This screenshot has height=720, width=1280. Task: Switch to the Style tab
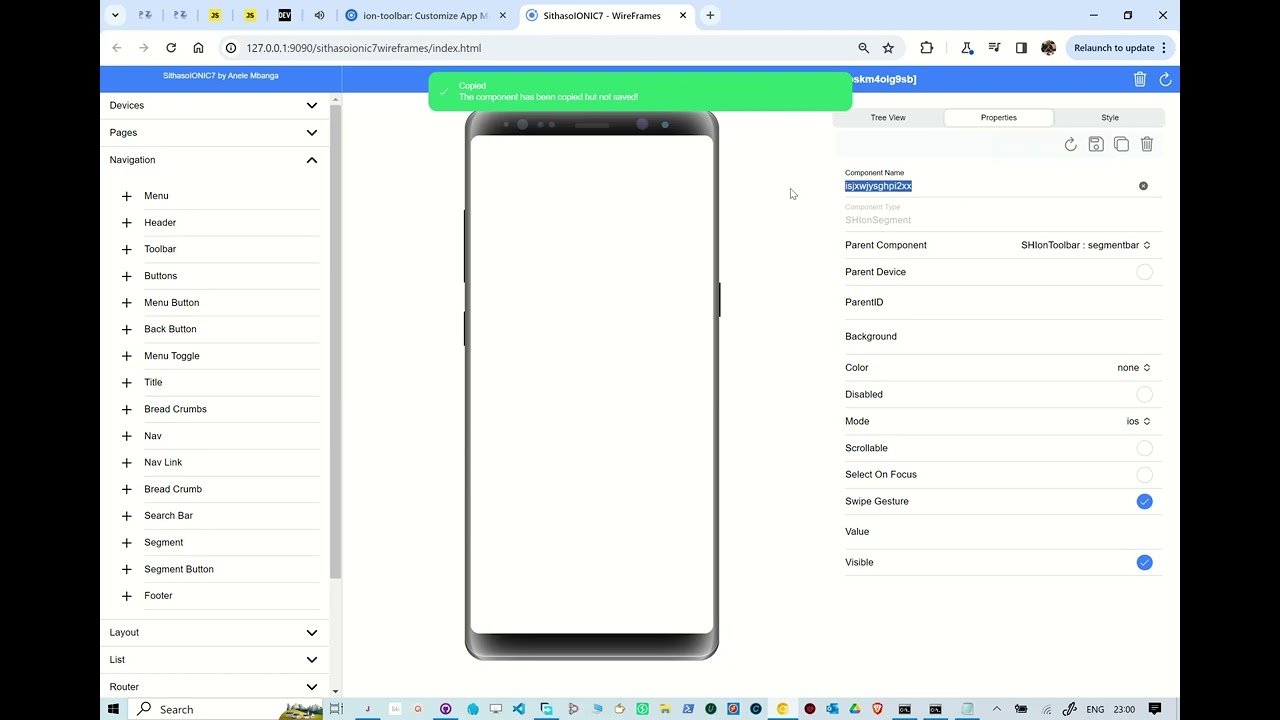[1110, 118]
